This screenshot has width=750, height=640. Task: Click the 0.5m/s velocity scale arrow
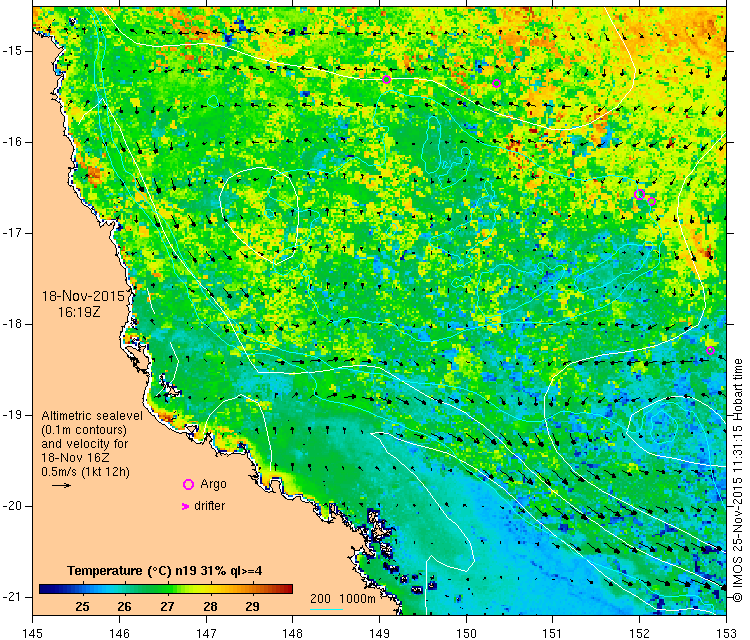click(x=61, y=486)
